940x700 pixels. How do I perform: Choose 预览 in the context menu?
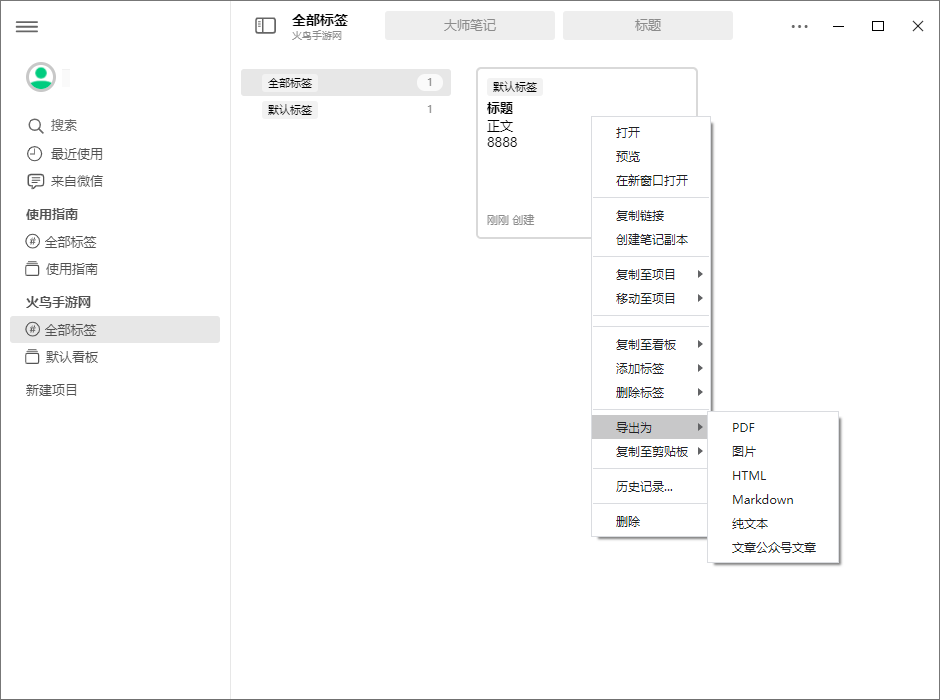(650, 157)
